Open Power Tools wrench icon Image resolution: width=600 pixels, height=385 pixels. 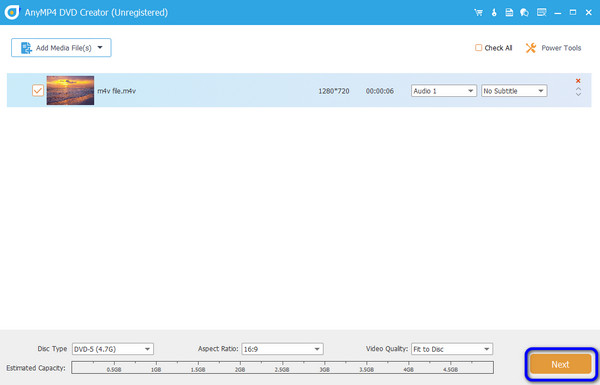(531, 48)
